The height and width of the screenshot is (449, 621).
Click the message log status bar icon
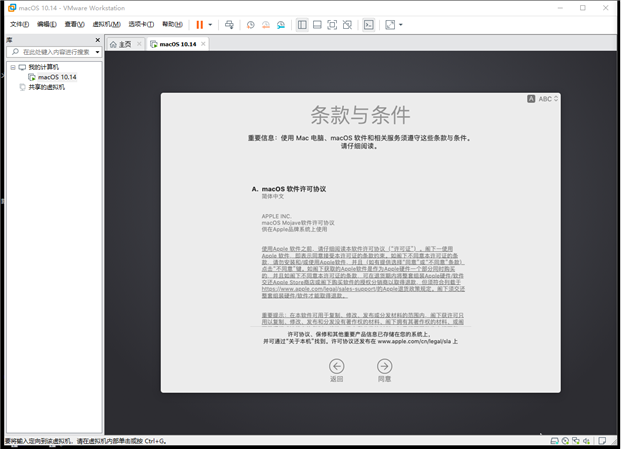[602, 441]
